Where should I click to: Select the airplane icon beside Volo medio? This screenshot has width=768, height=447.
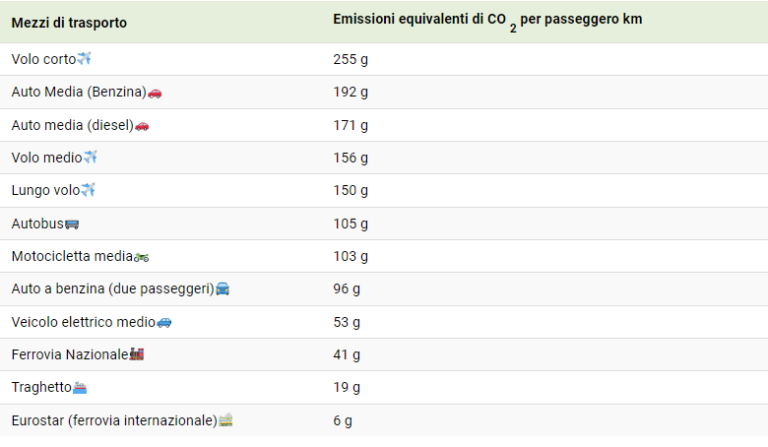tap(90, 157)
